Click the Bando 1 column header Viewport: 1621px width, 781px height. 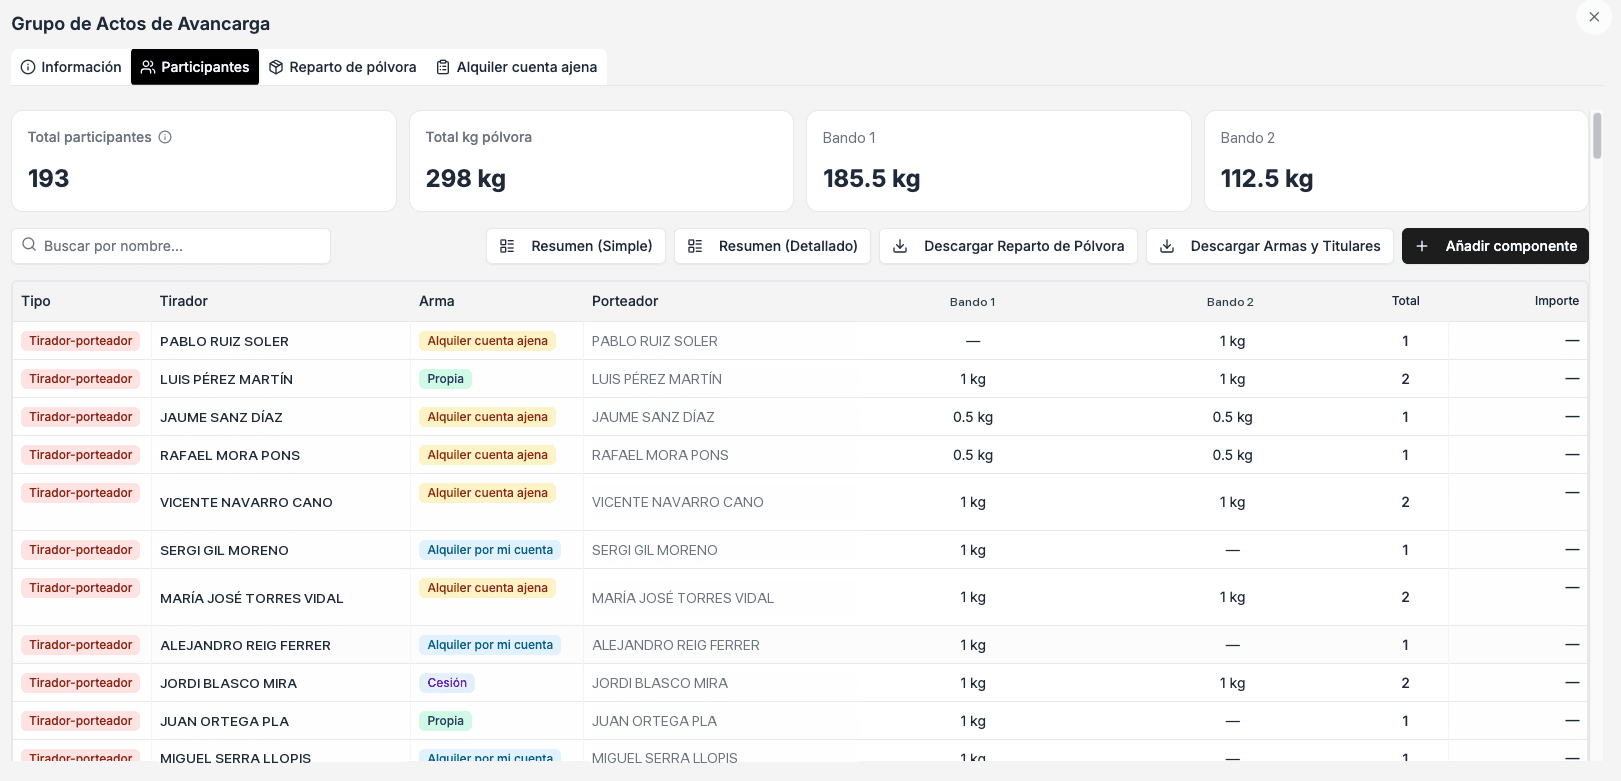click(972, 302)
